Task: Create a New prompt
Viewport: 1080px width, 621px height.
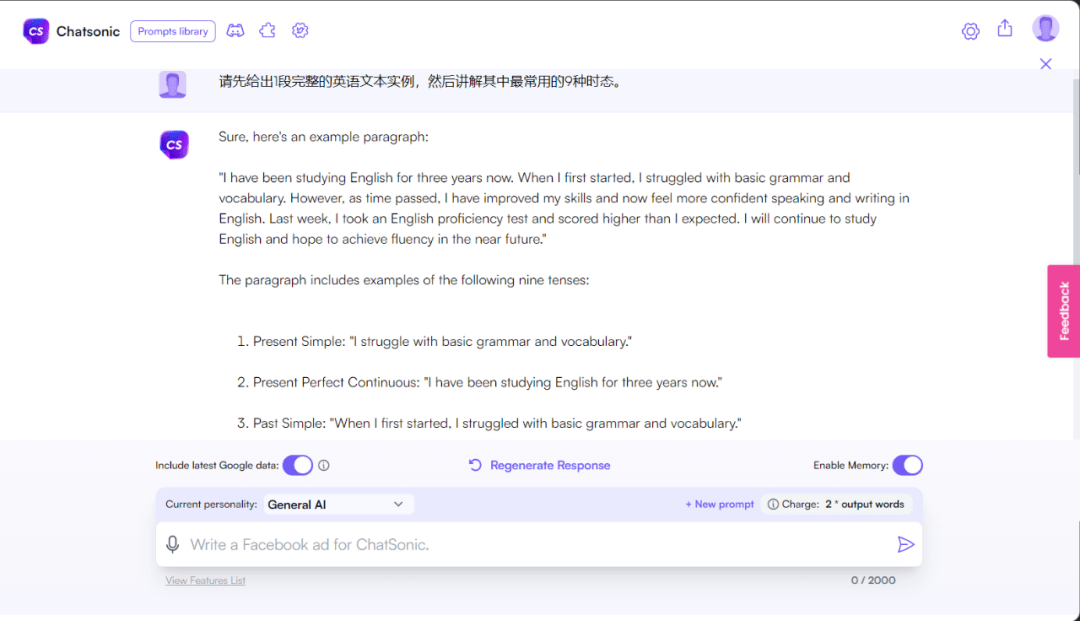Action: point(719,504)
